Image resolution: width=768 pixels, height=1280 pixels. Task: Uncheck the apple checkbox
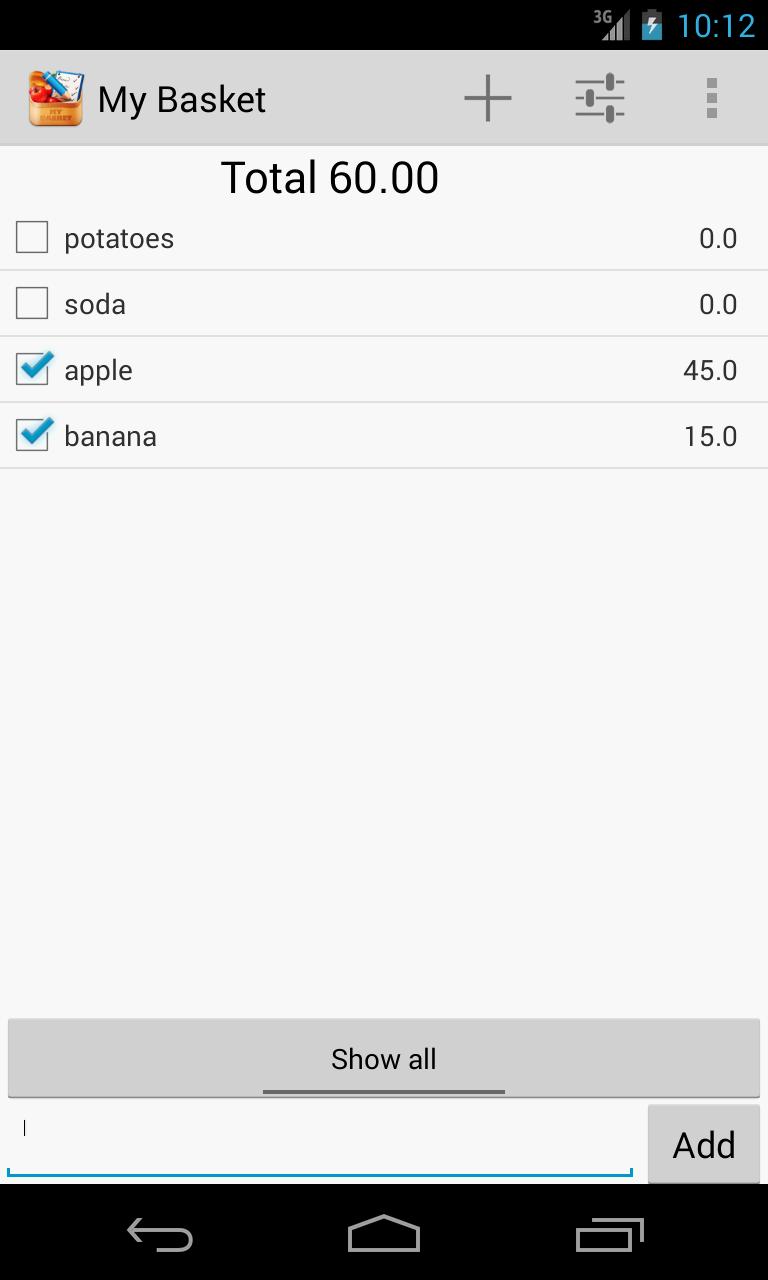point(32,370)
